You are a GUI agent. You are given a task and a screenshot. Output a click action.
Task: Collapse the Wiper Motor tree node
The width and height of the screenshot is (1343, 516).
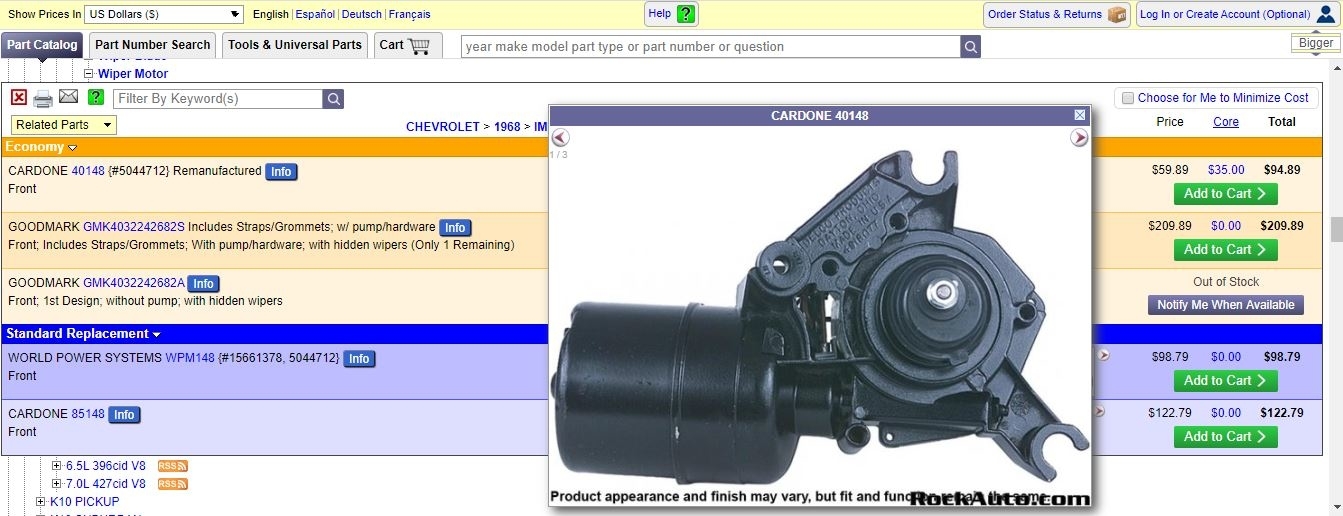[x=88, y=74]
